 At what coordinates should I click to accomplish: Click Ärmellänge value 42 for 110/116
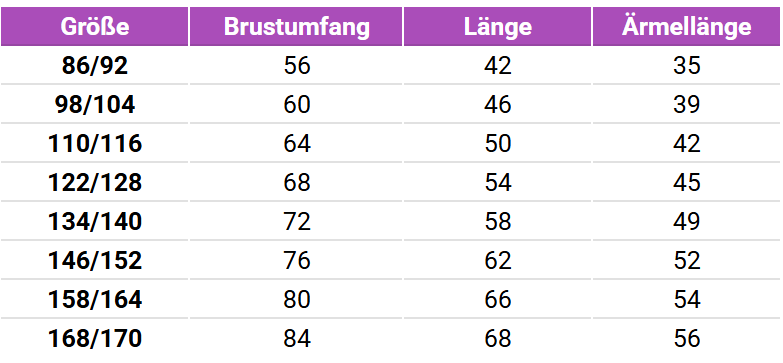(687, 144)
